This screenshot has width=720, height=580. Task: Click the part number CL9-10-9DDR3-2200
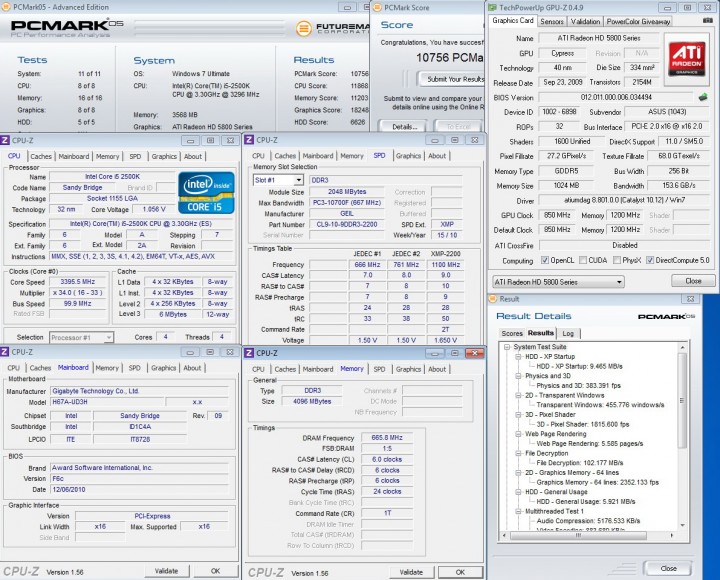coord(347,225)
